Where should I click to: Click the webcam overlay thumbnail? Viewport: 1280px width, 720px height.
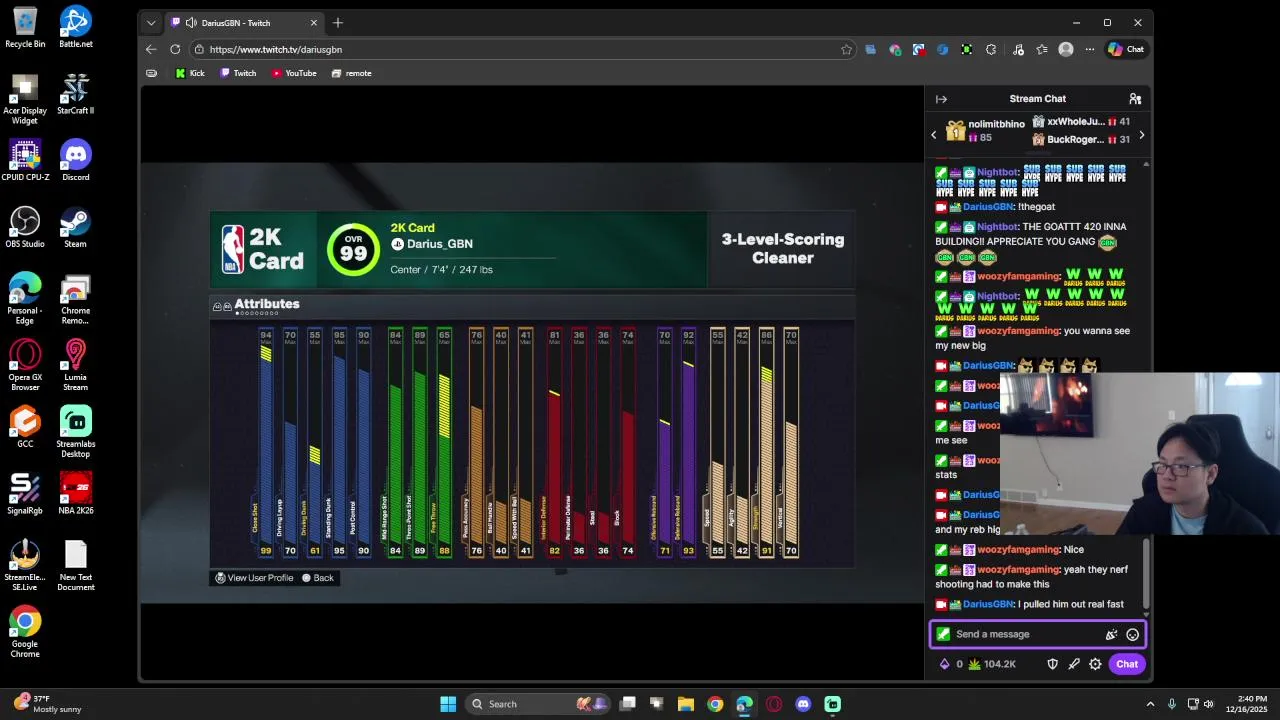tap(1140, 455)
